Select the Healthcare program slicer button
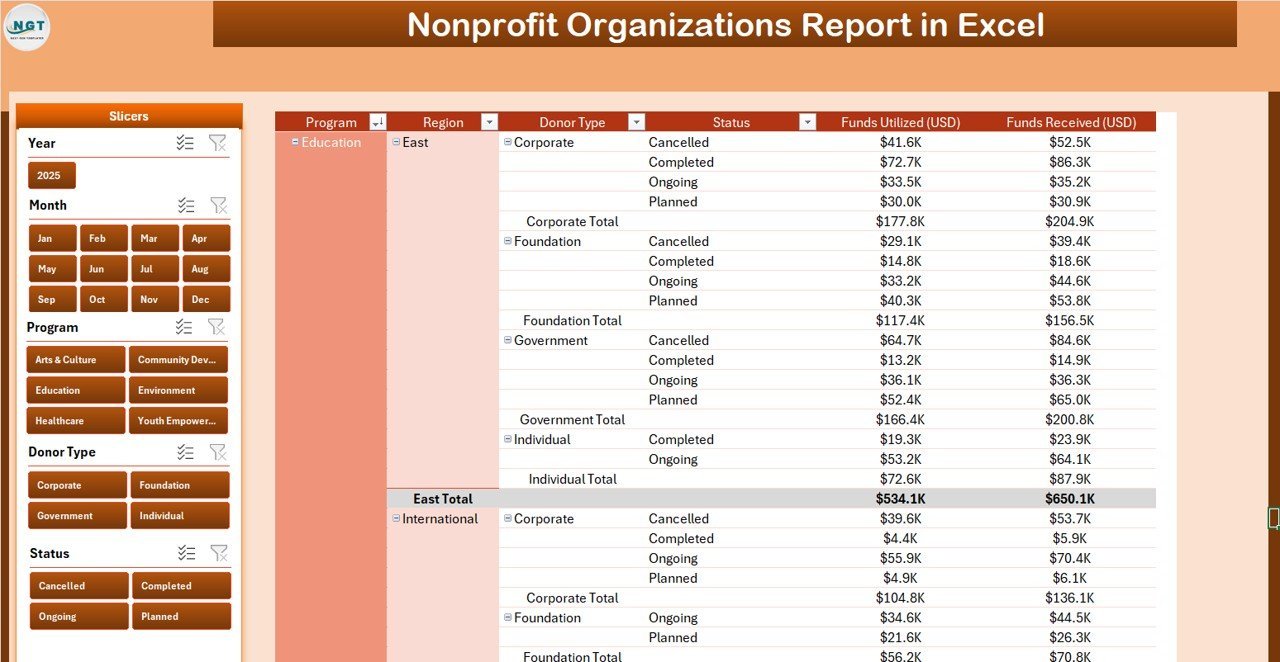 (x=76, y=421)
